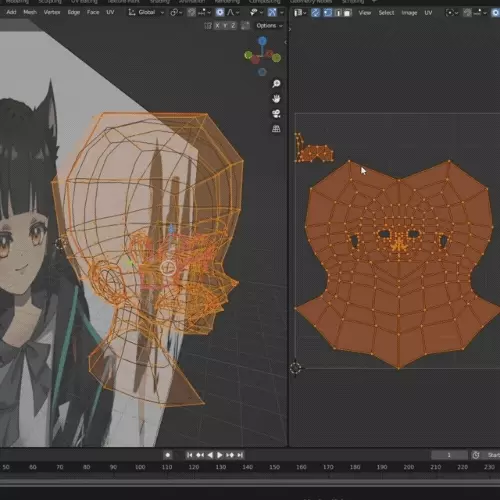Click the negative Z axis gizmo circle
Image resolution: width=500 pixels, height=500 pixels.
click(x=262, y=72)
